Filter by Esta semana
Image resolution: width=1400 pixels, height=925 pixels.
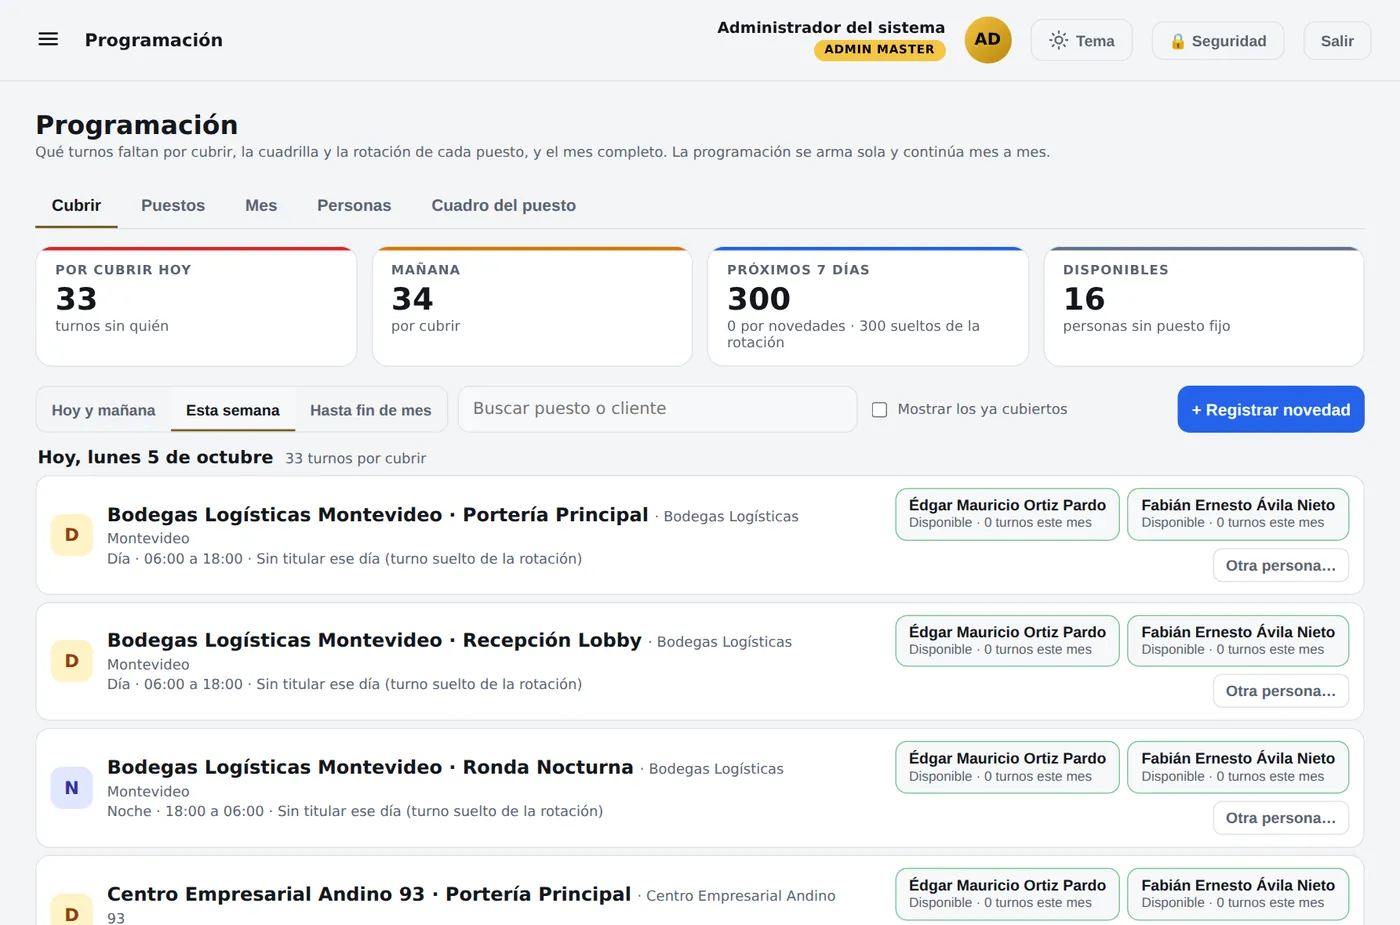pos(233,410)
